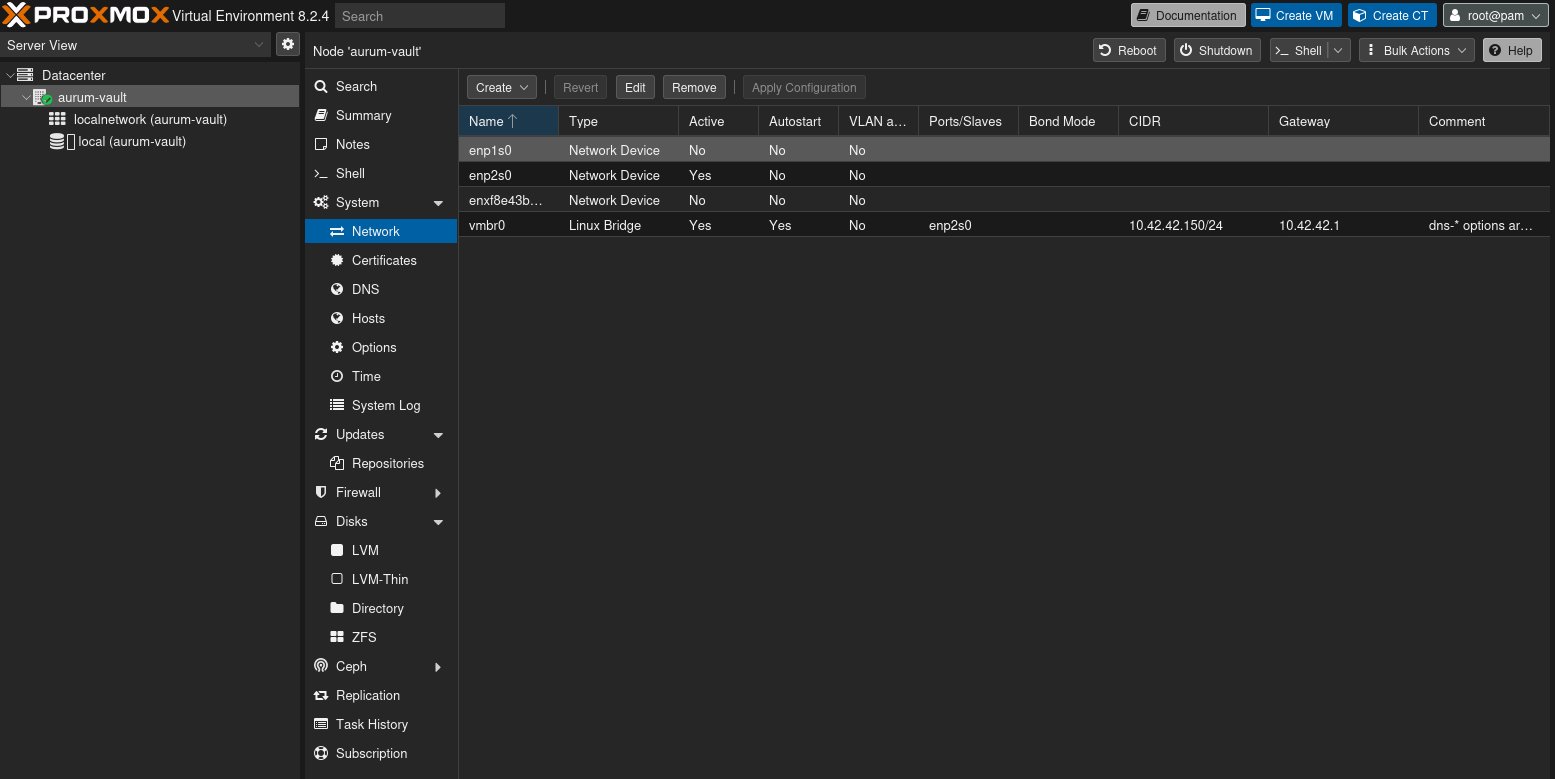Viewport: 1555px width, 779px height.
Task: Open the Network menu item
Action: [381, 231]
